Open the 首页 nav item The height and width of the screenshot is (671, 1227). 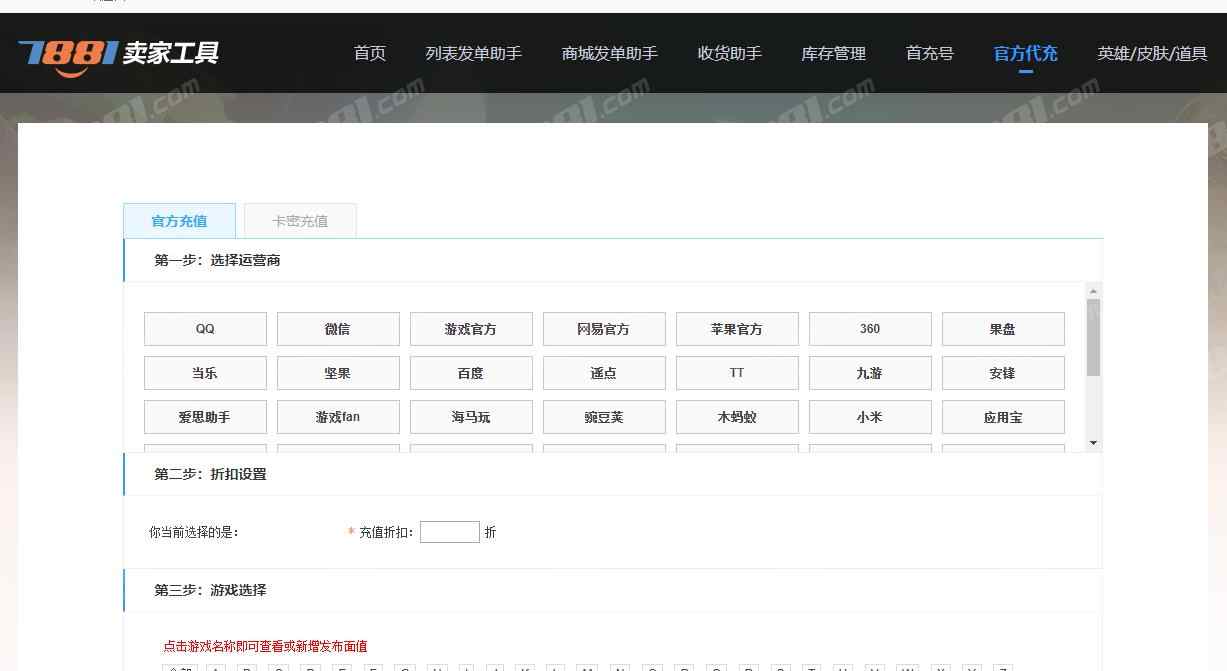(x=370, y=53)
